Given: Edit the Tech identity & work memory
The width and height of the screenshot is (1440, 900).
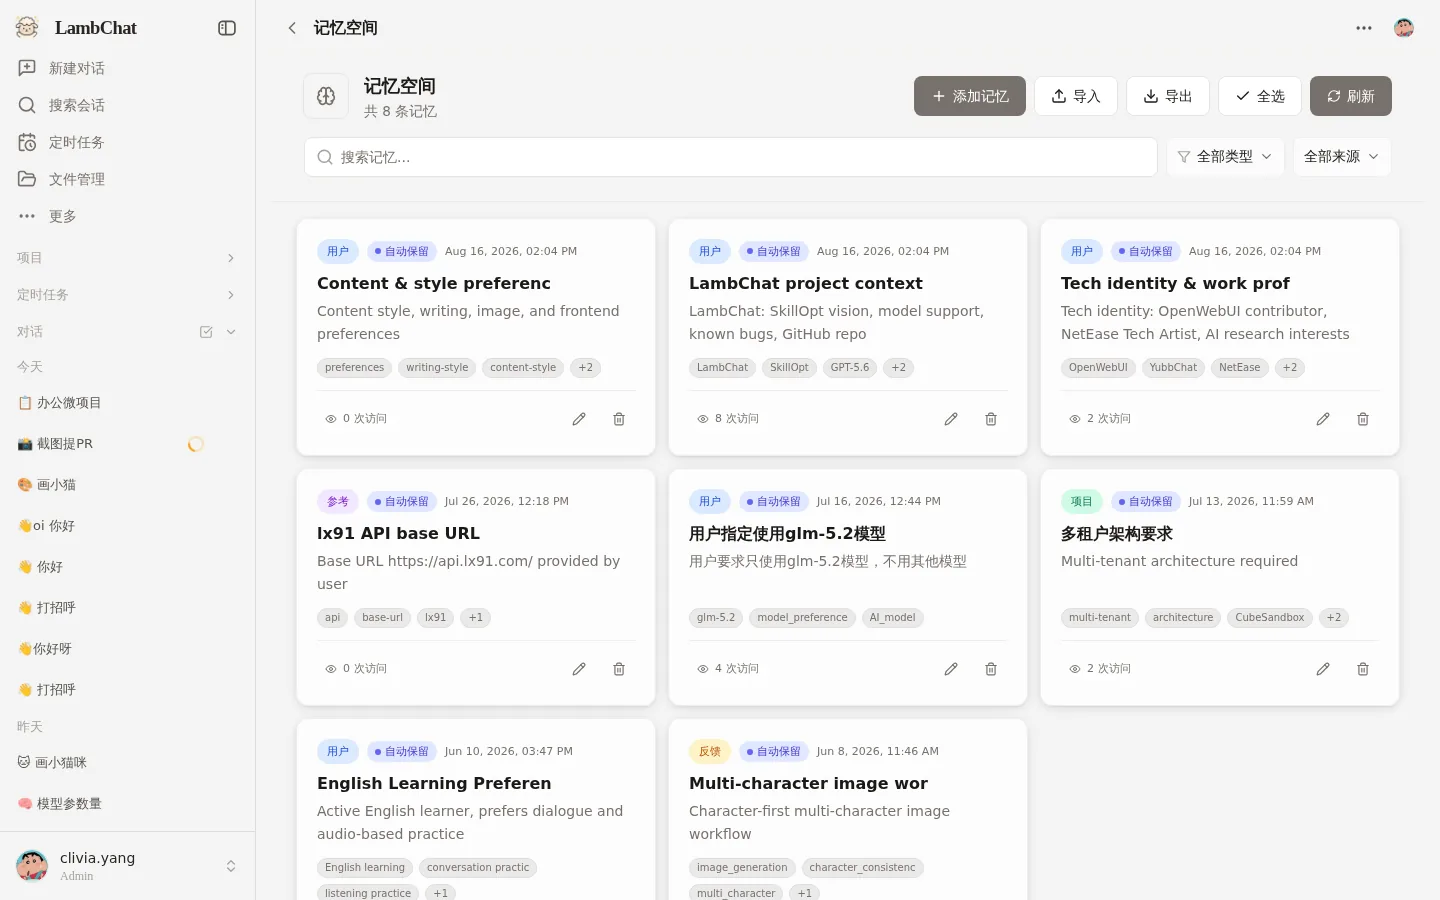Looking at the screenshot, I should coord(1323,419).
